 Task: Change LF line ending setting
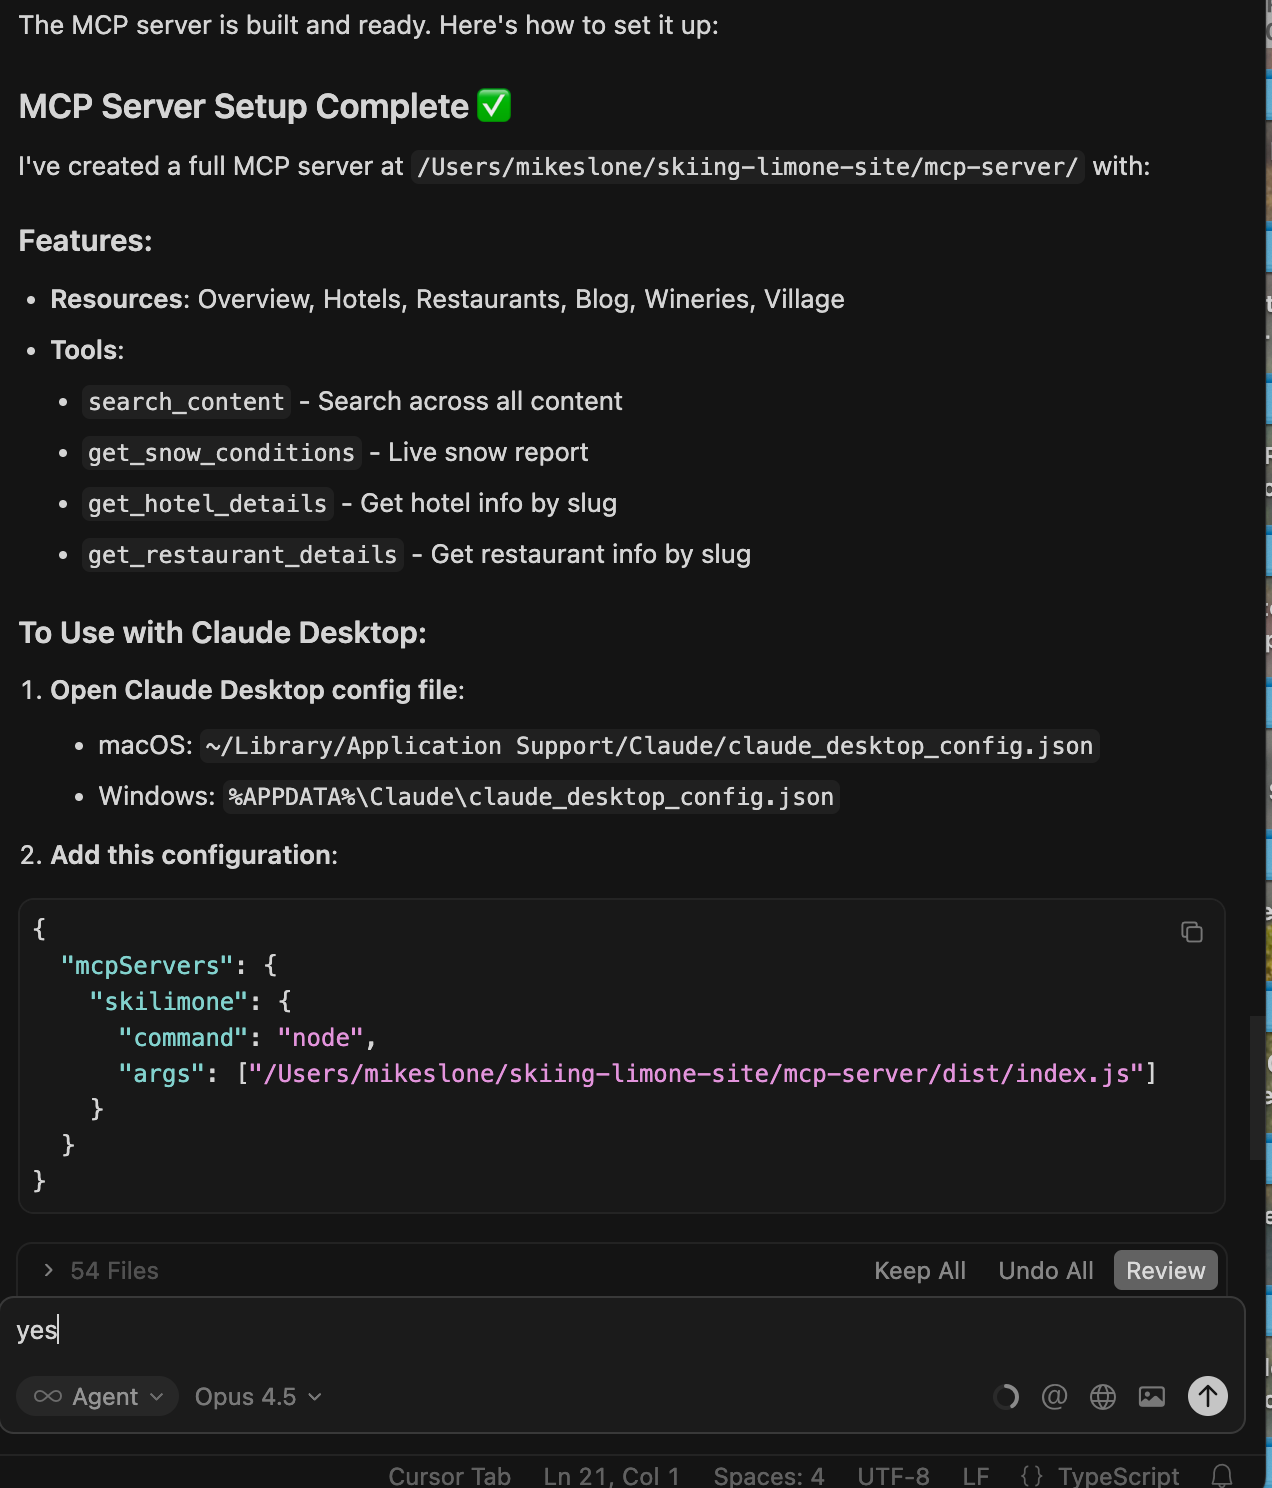(975, 1476)
